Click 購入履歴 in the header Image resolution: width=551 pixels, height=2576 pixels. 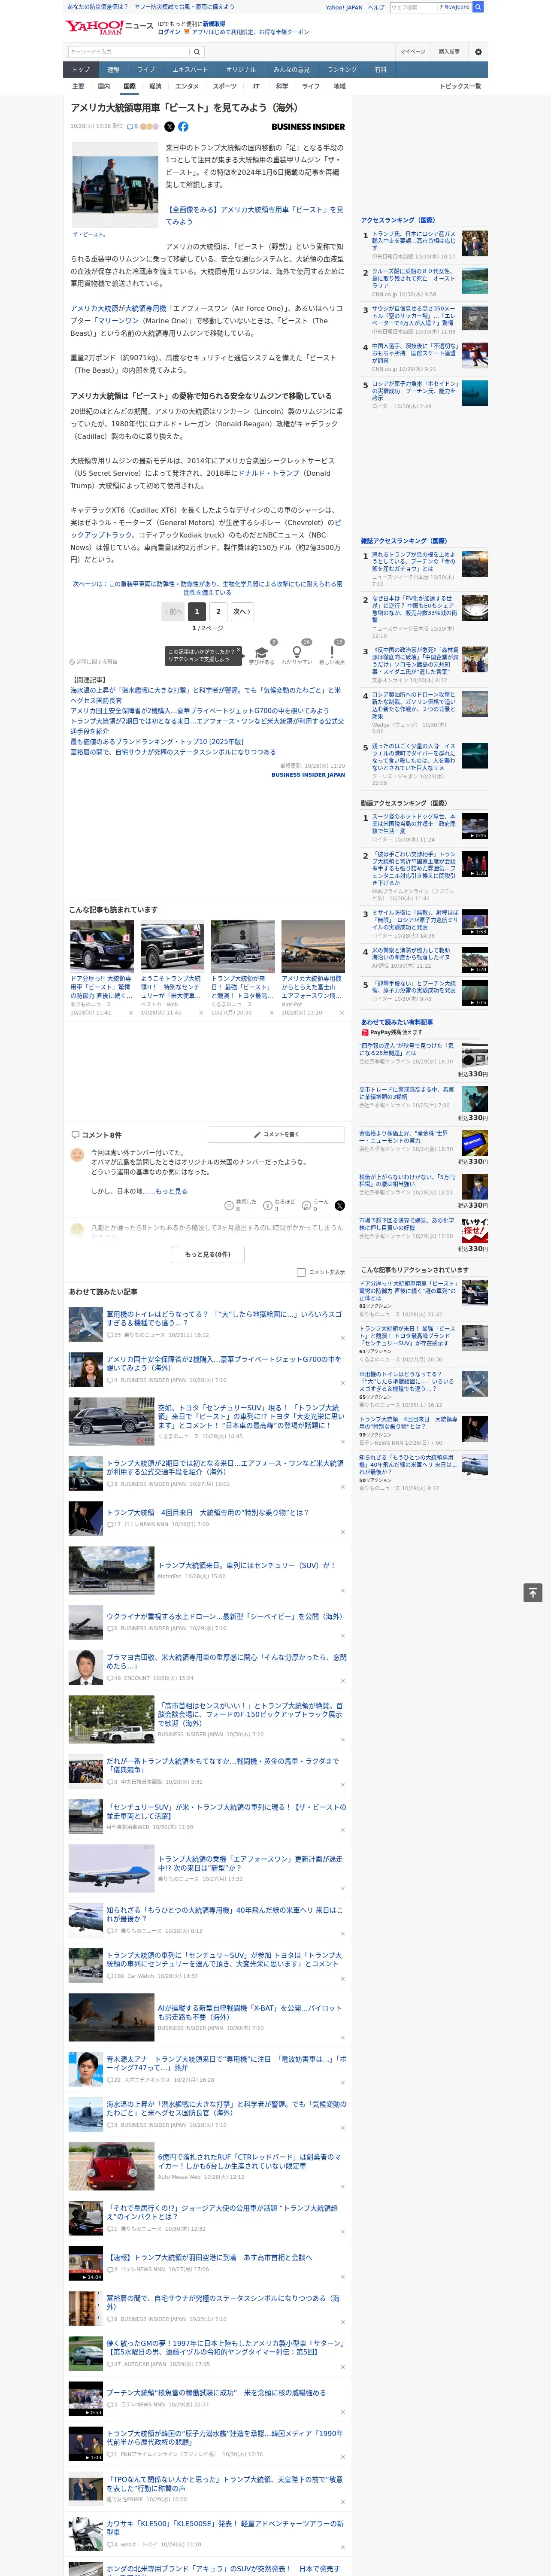click(x=449, y=52)
